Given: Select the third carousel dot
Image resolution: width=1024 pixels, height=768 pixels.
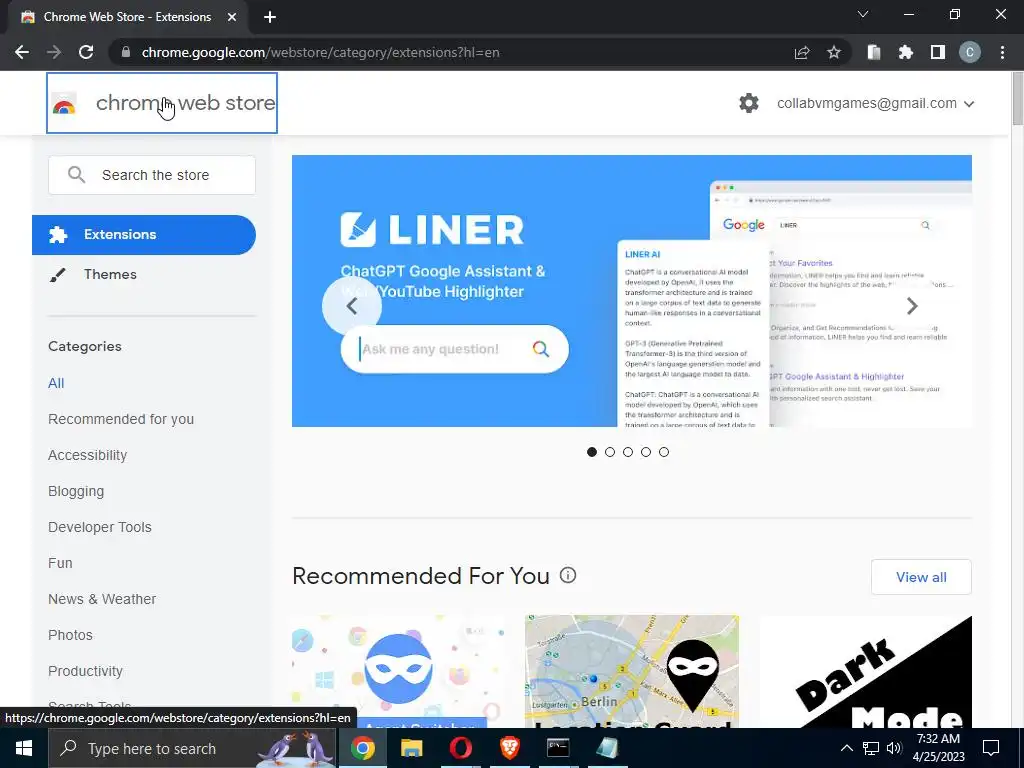Looking at the screenshot, I should (628, 452).
